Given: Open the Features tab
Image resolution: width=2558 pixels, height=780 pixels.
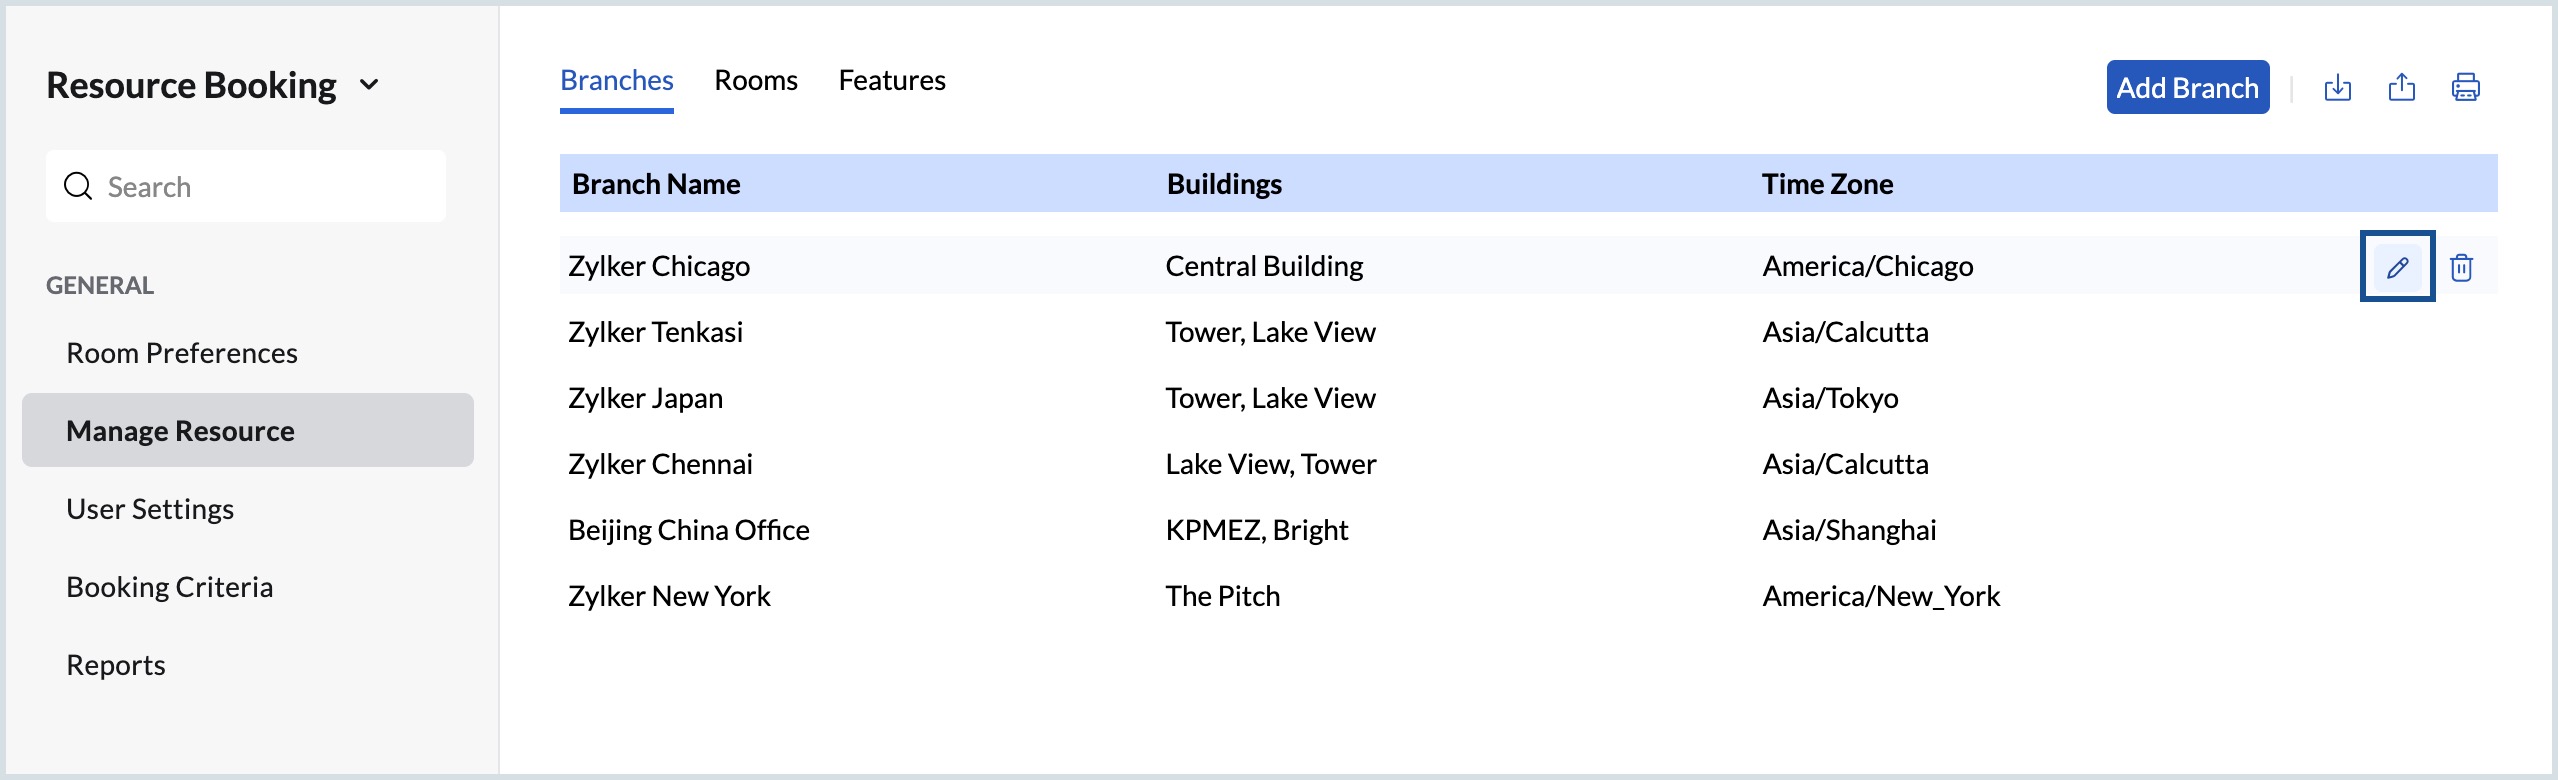Looking at the screenshot, I should (x=891, y=80).
